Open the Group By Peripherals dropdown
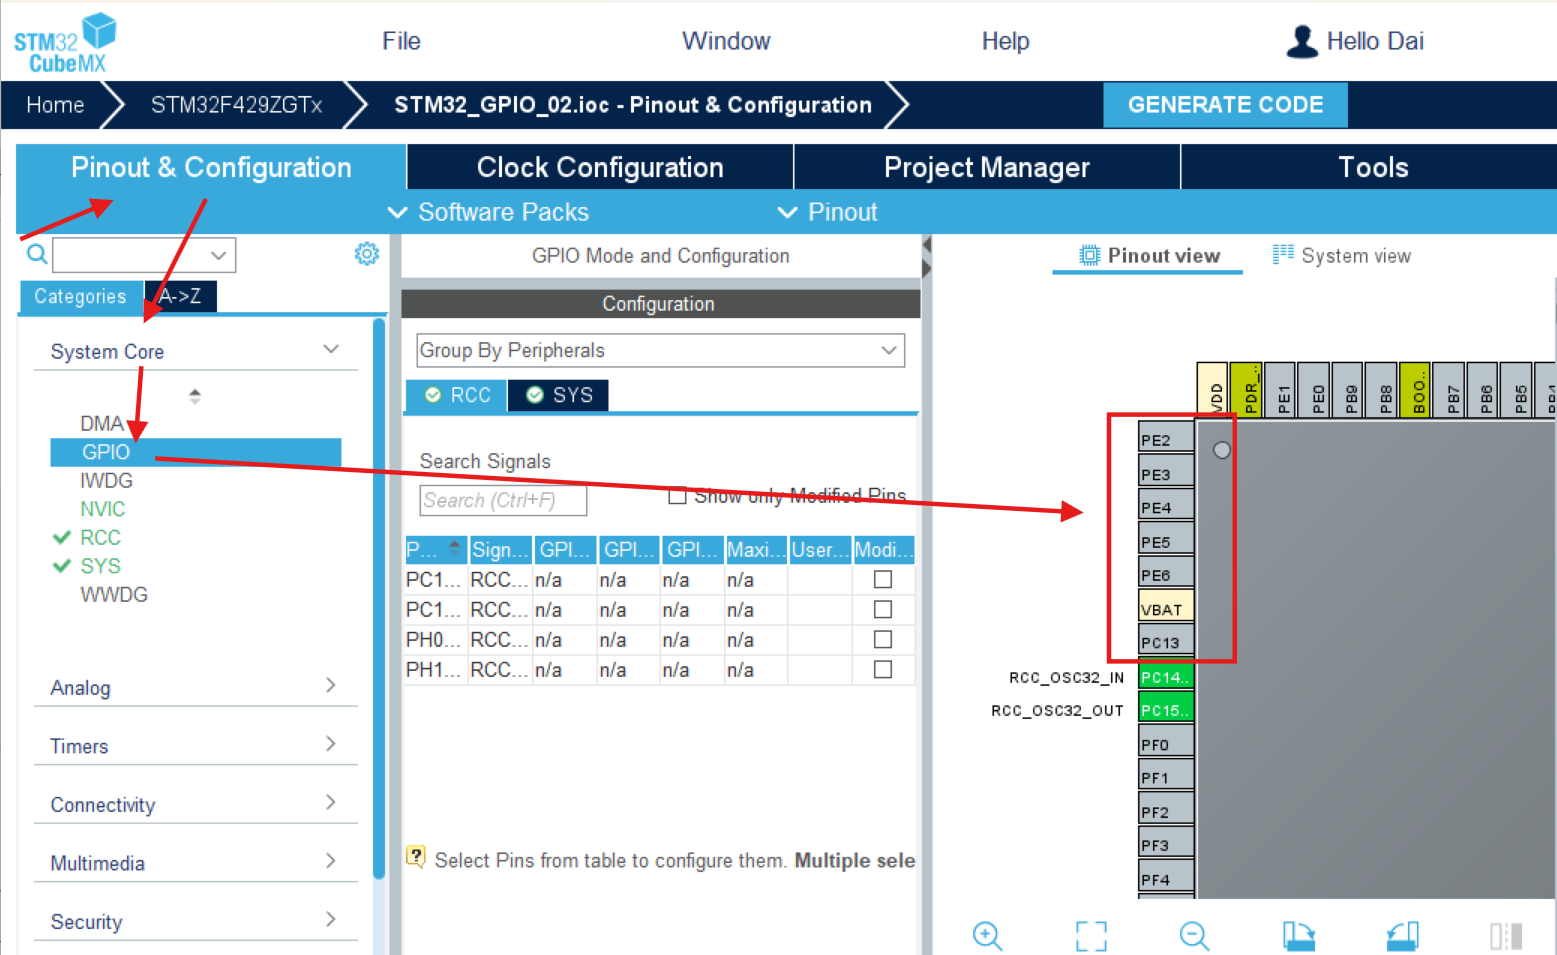This screenshot has width=1557, height=955. pyautogui.click(x=660, y=350)
